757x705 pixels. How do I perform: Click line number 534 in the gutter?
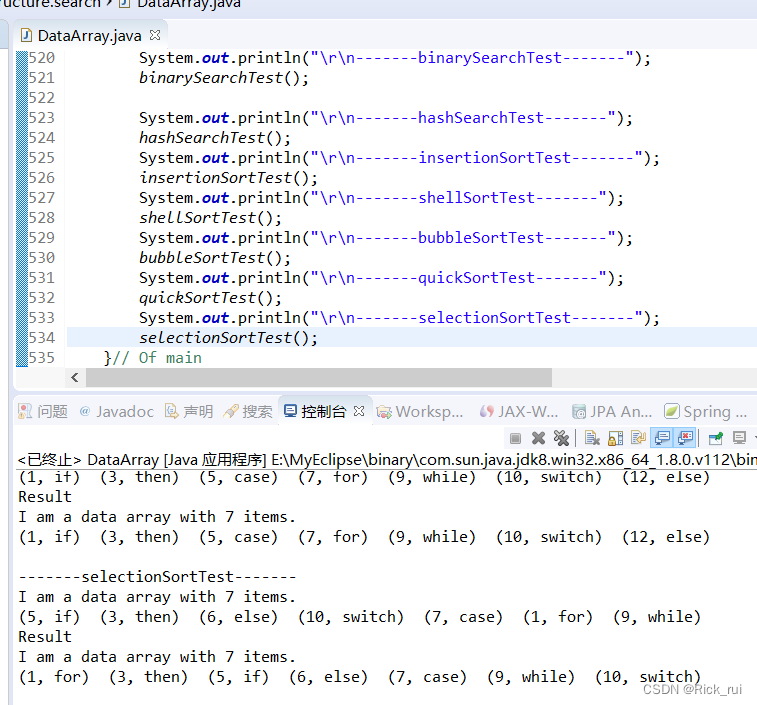[42, 338]
